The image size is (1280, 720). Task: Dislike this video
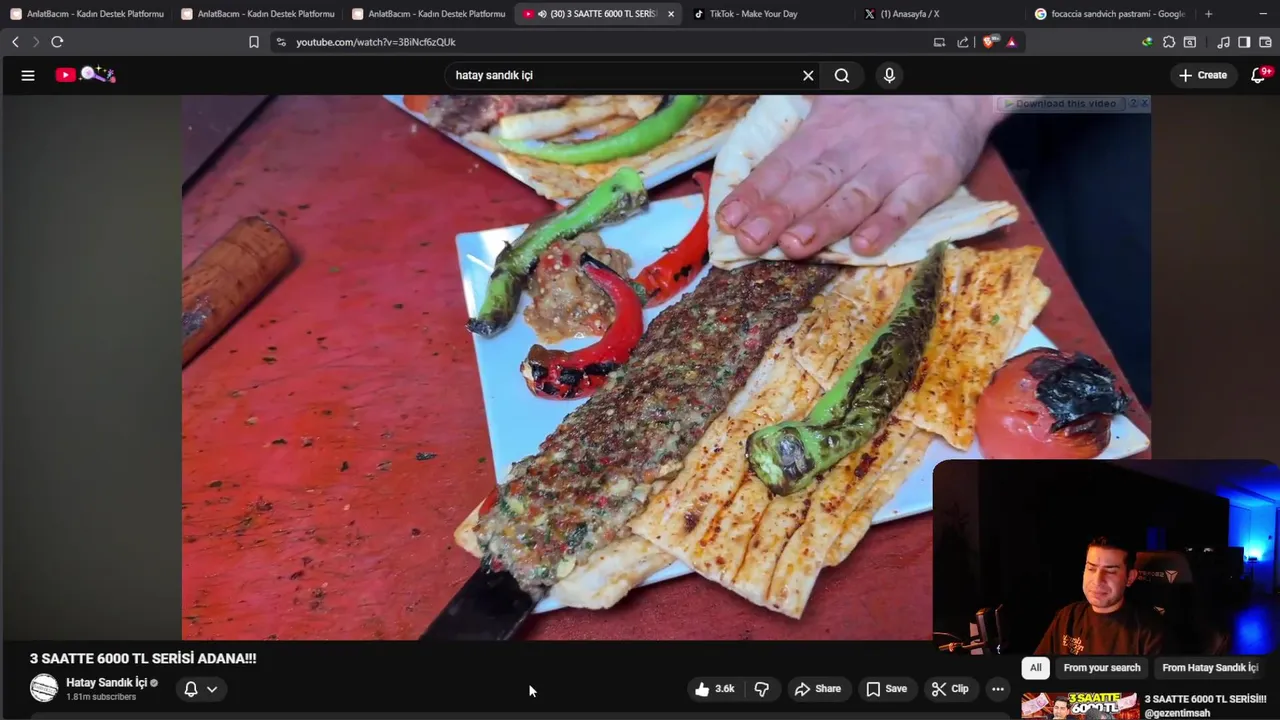(762, 689)
